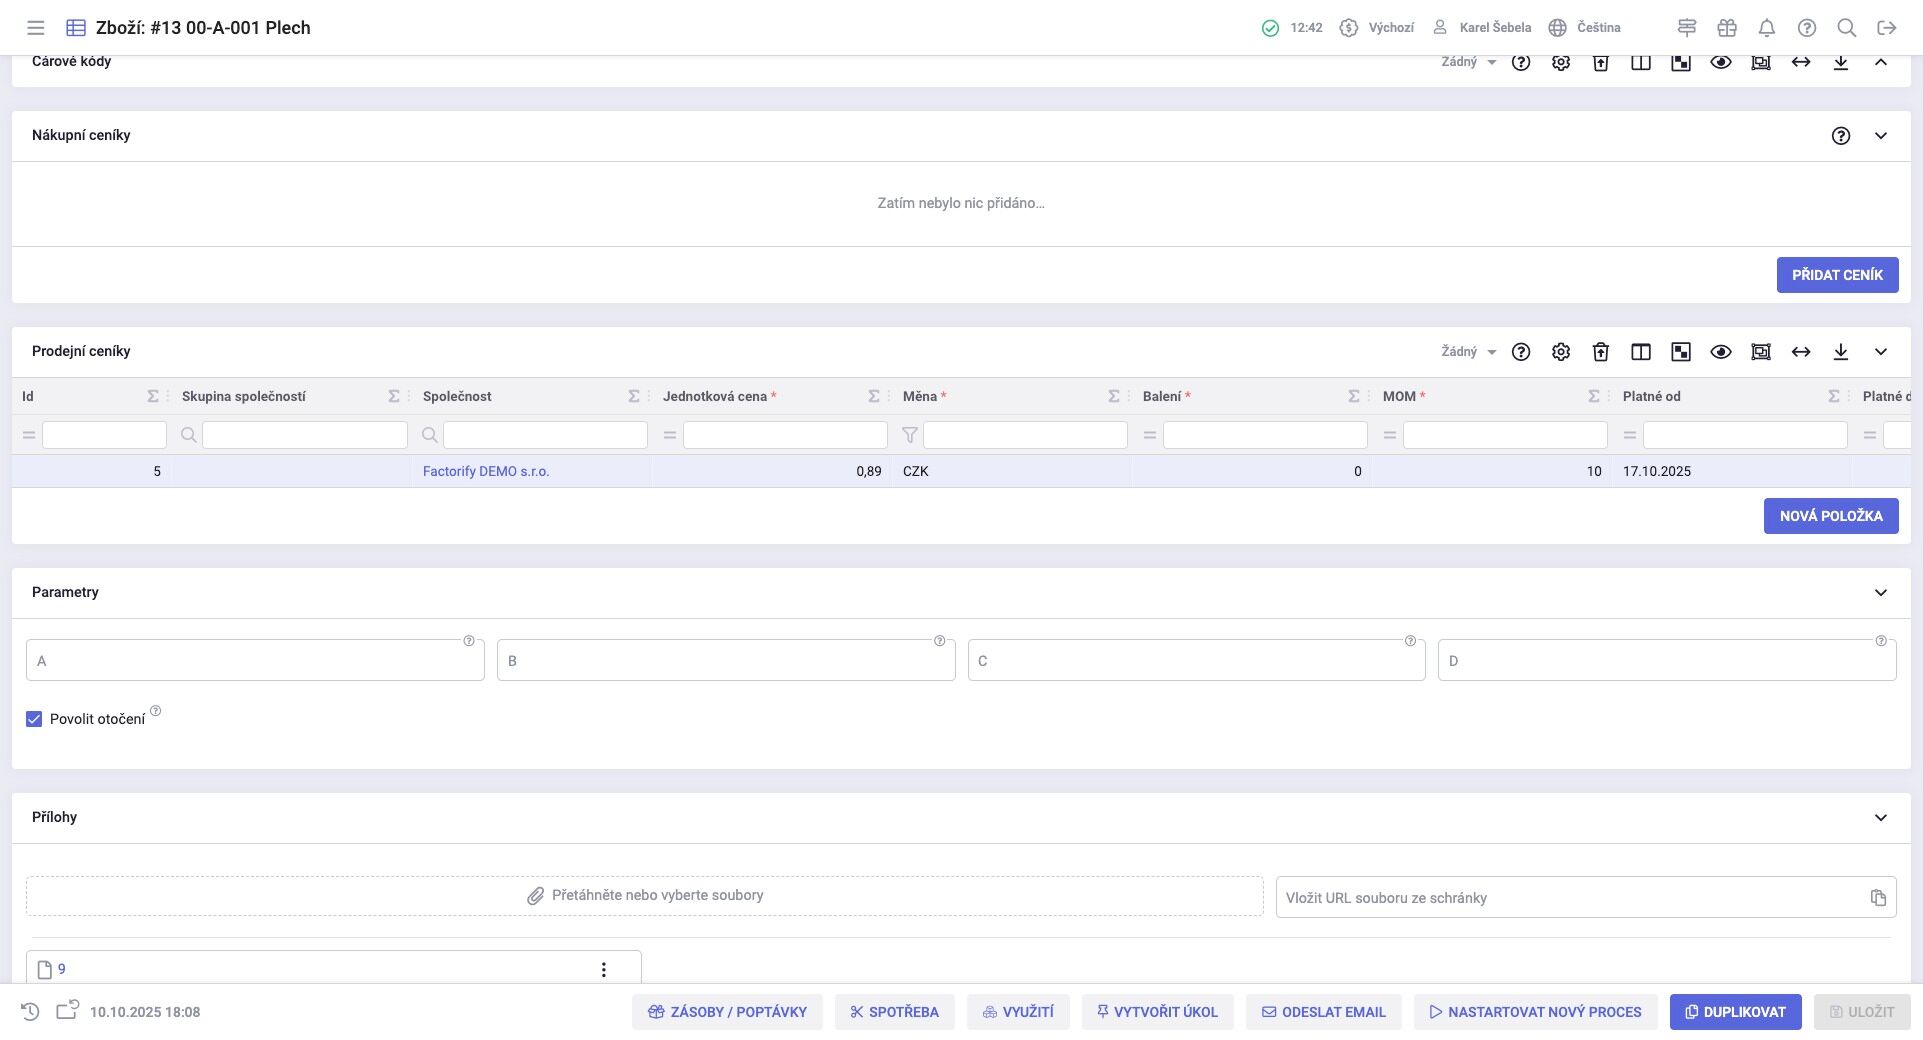Open the Id column filter operator

(29, 435)
